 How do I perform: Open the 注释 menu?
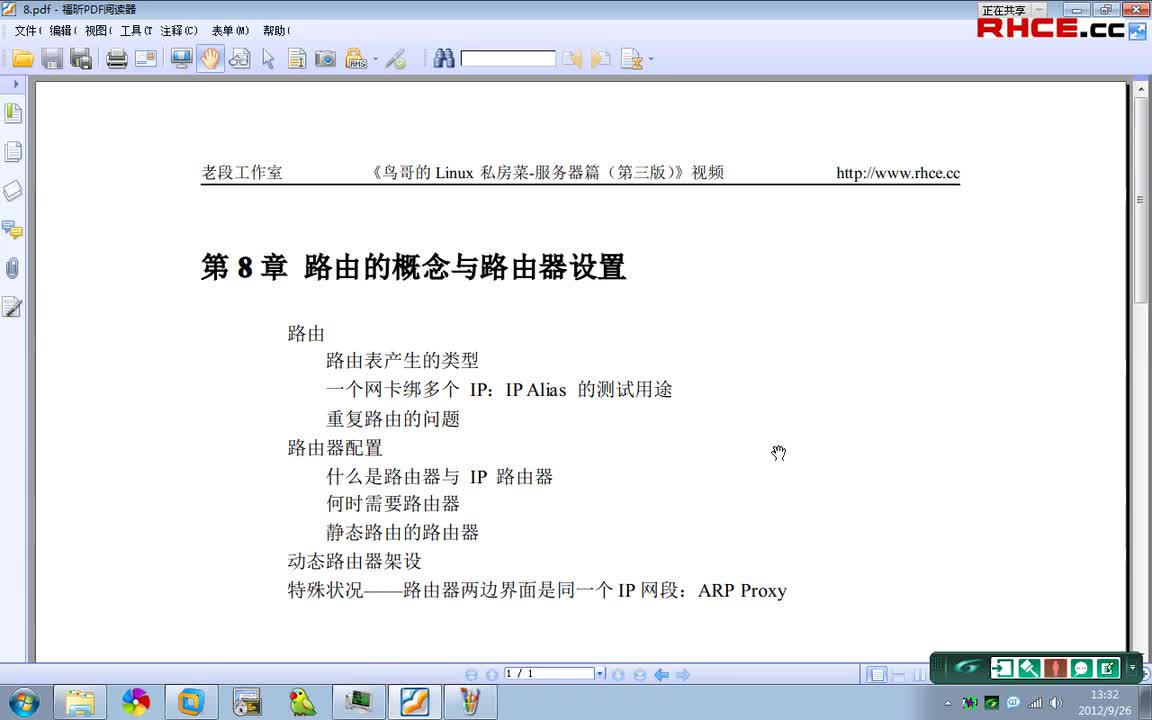[179, 31]
